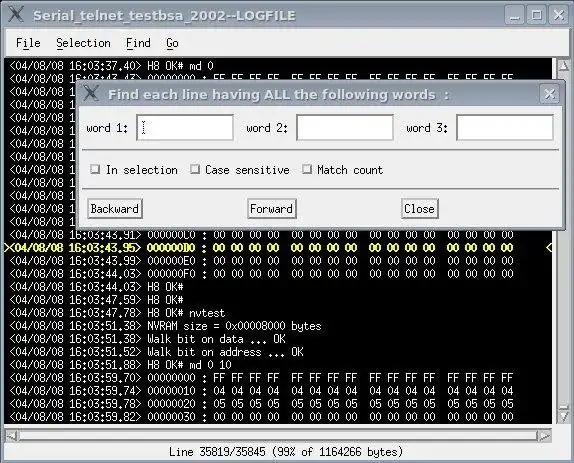
Task: Minimize the LOGFILE window
Action: point(515,15)
